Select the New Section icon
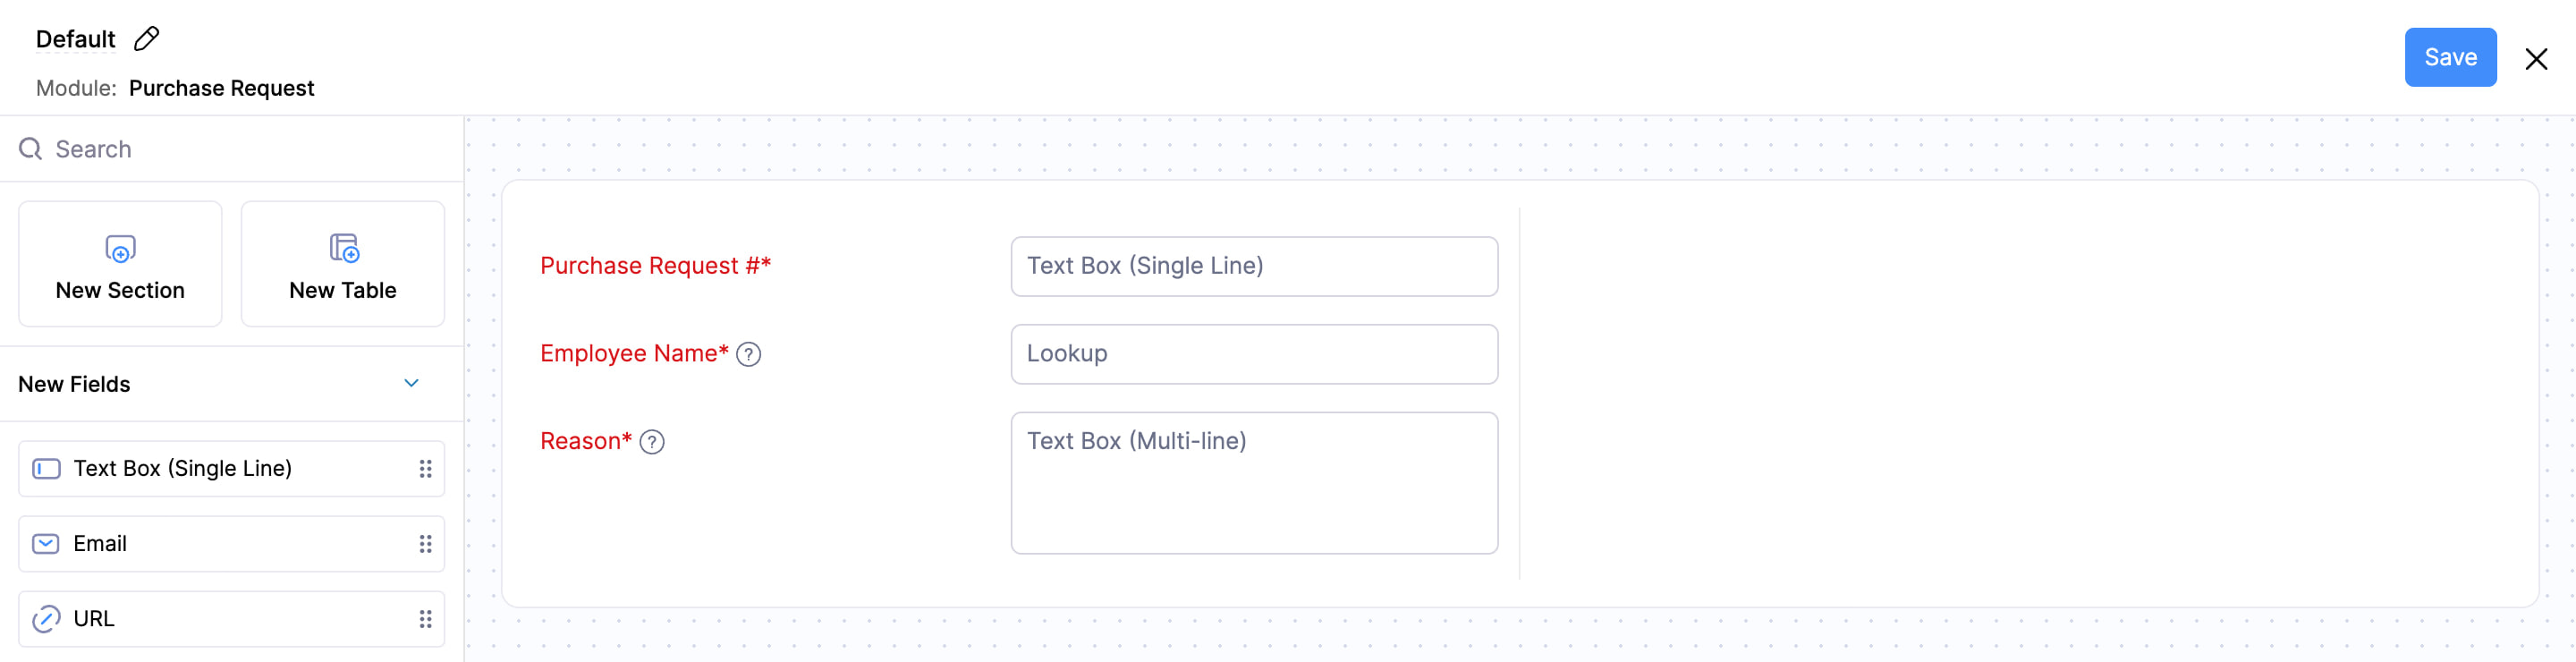 [119, 250]
